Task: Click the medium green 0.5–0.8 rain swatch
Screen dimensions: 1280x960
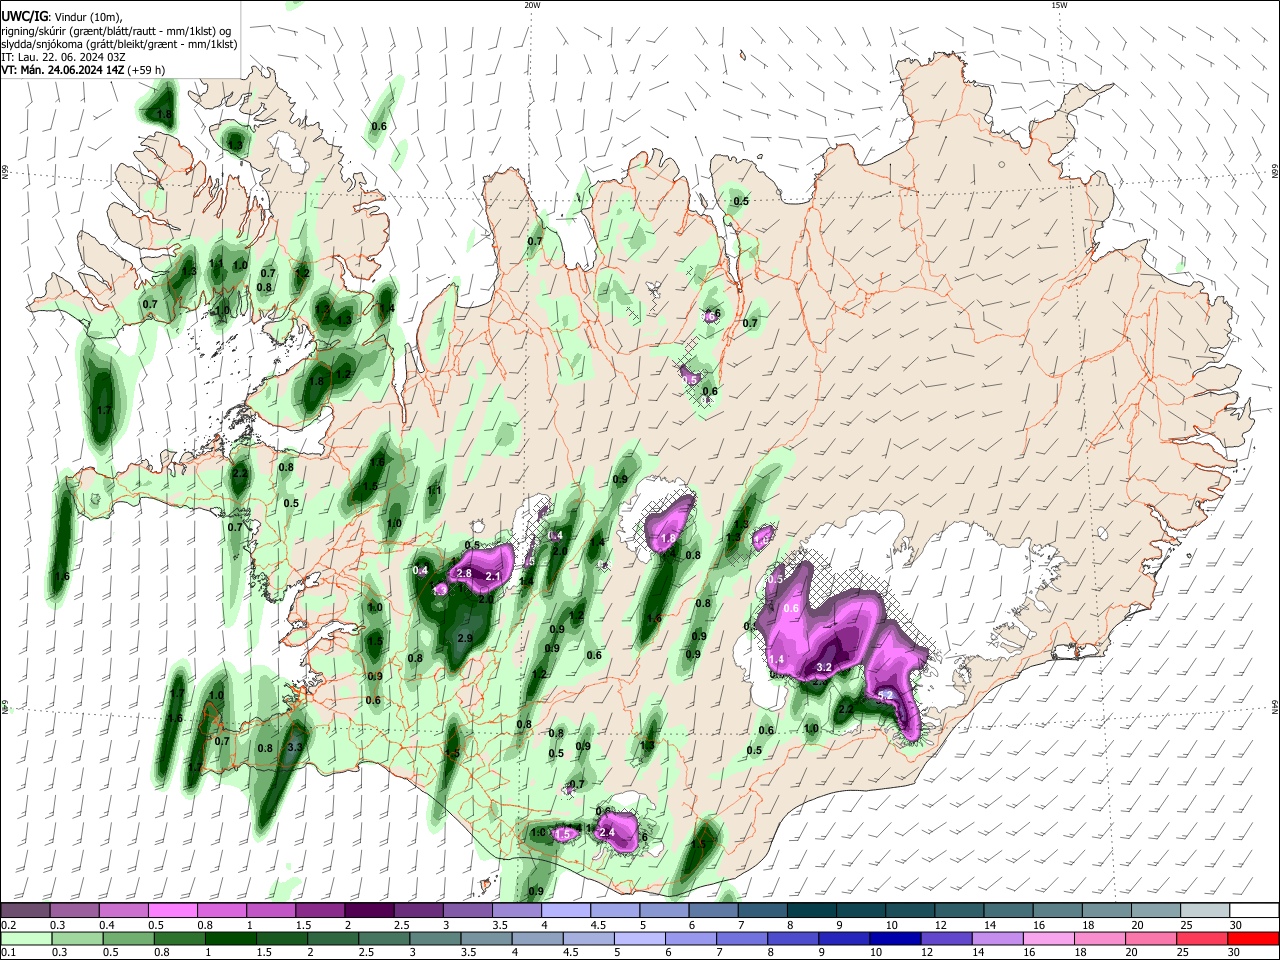Action: (128, 939)
